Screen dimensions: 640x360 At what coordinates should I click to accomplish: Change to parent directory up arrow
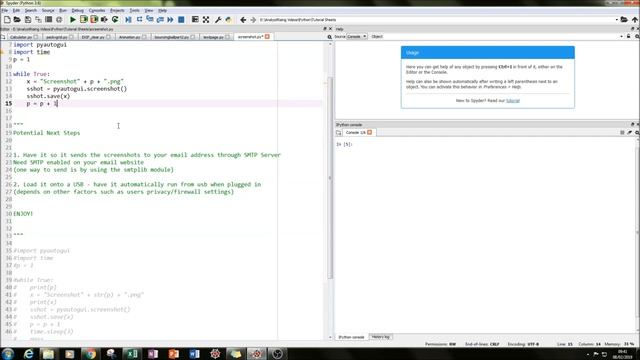point(635,20)
